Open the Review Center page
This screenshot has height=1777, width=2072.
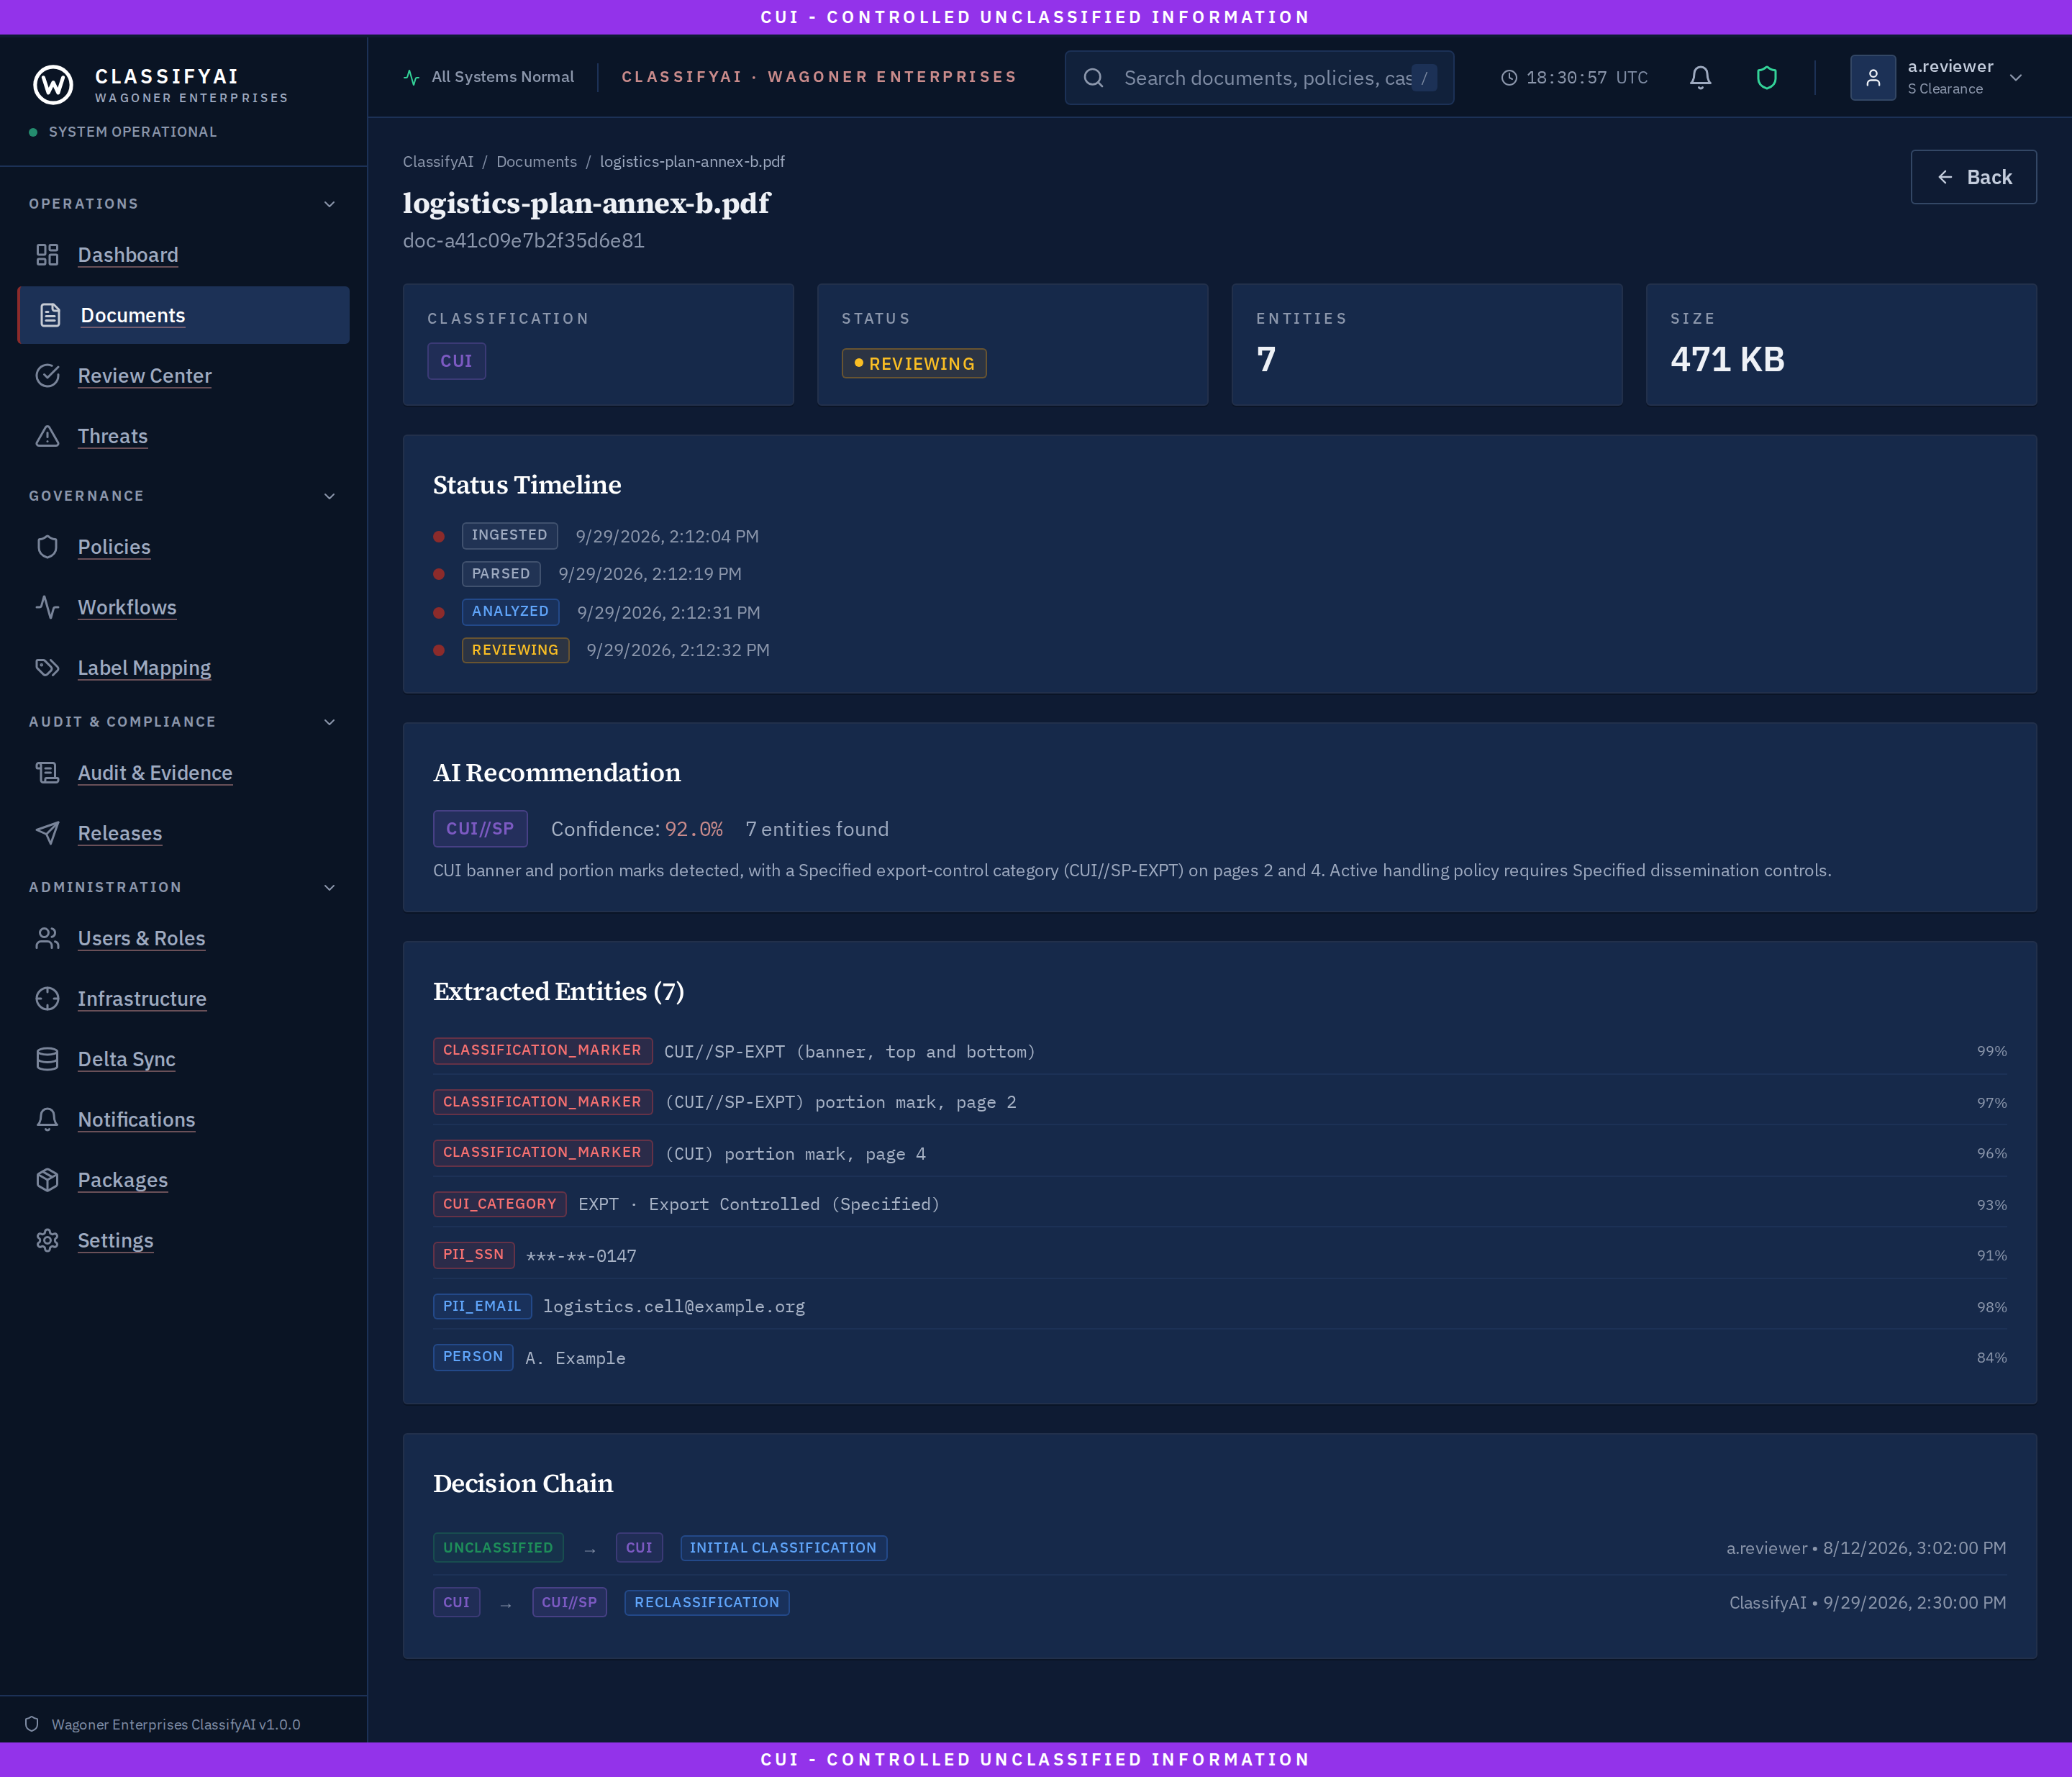tap(183, 376)
